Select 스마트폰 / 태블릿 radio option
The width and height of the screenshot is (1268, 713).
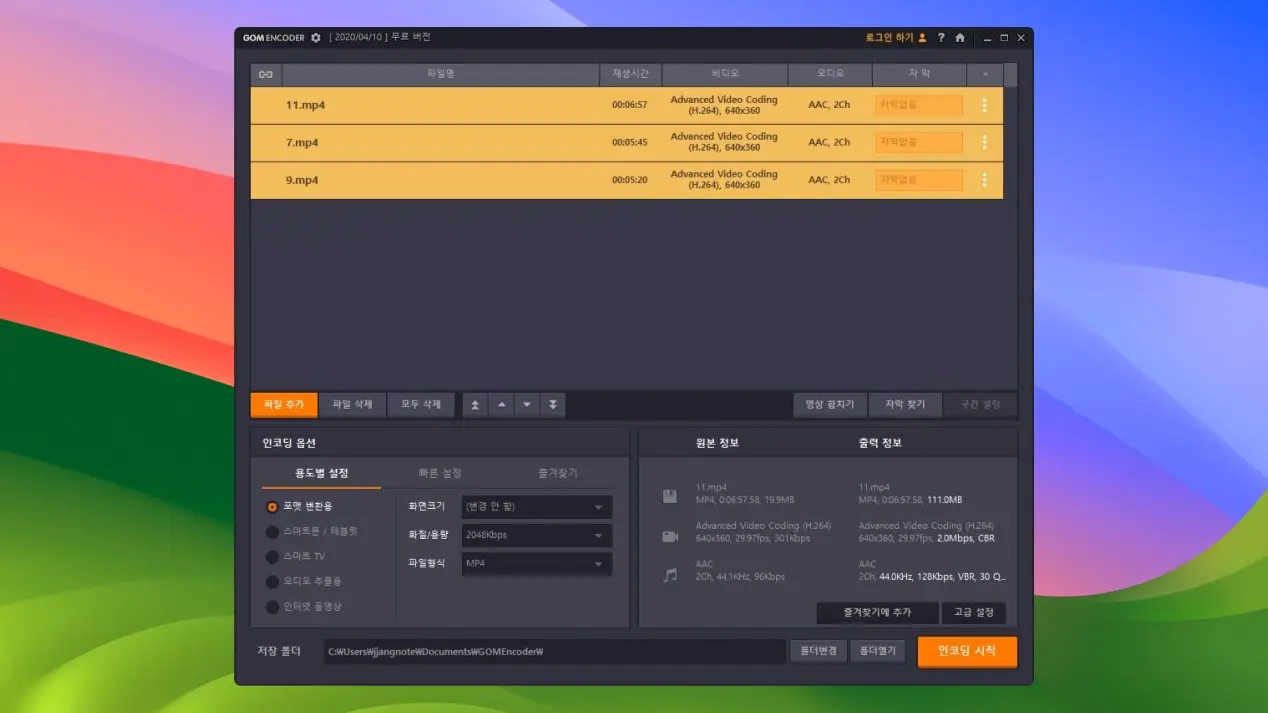click(272, 532)
